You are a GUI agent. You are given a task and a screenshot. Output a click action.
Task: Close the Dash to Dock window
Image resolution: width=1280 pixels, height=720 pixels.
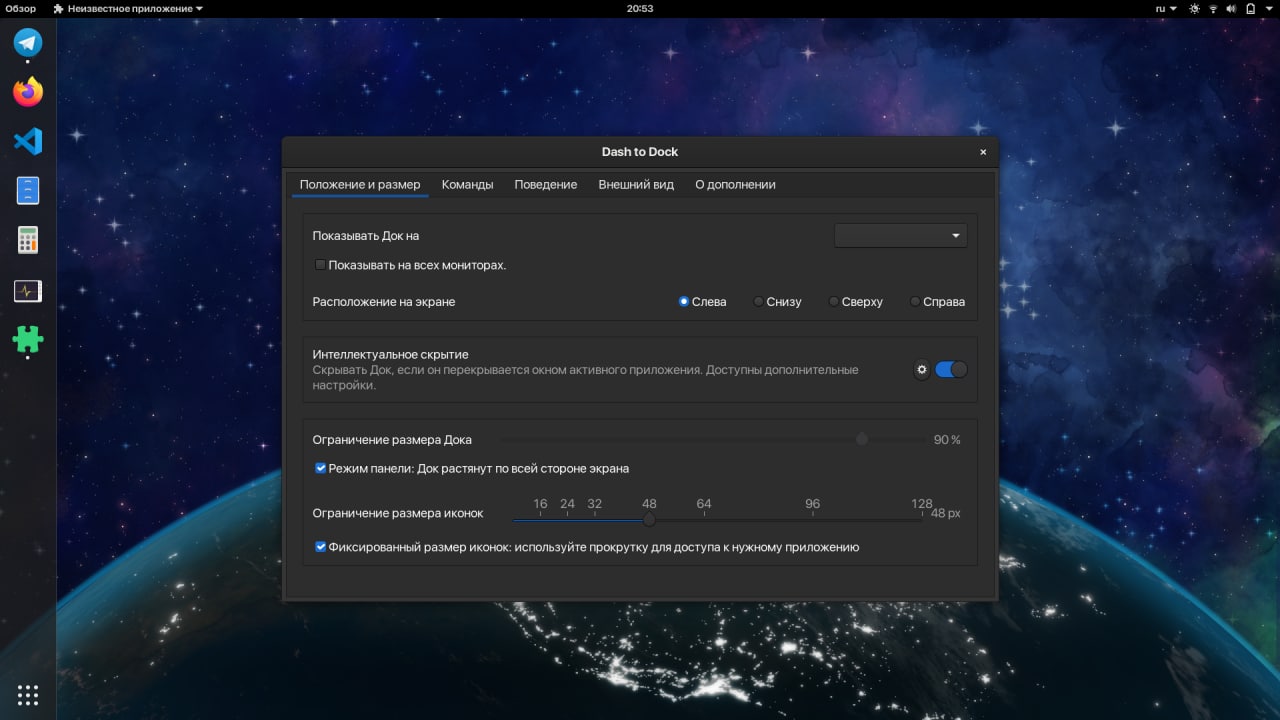pos(983,152)
